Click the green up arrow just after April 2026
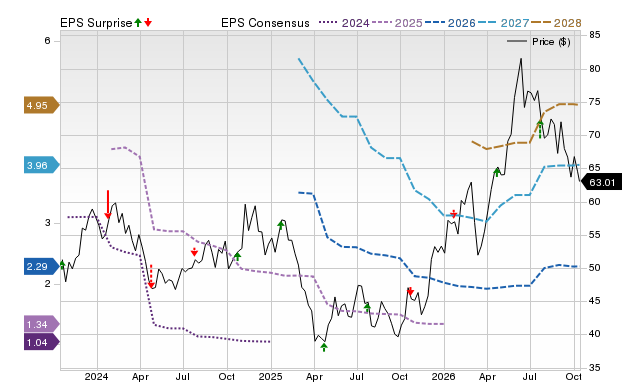 (x=497, y=172)
